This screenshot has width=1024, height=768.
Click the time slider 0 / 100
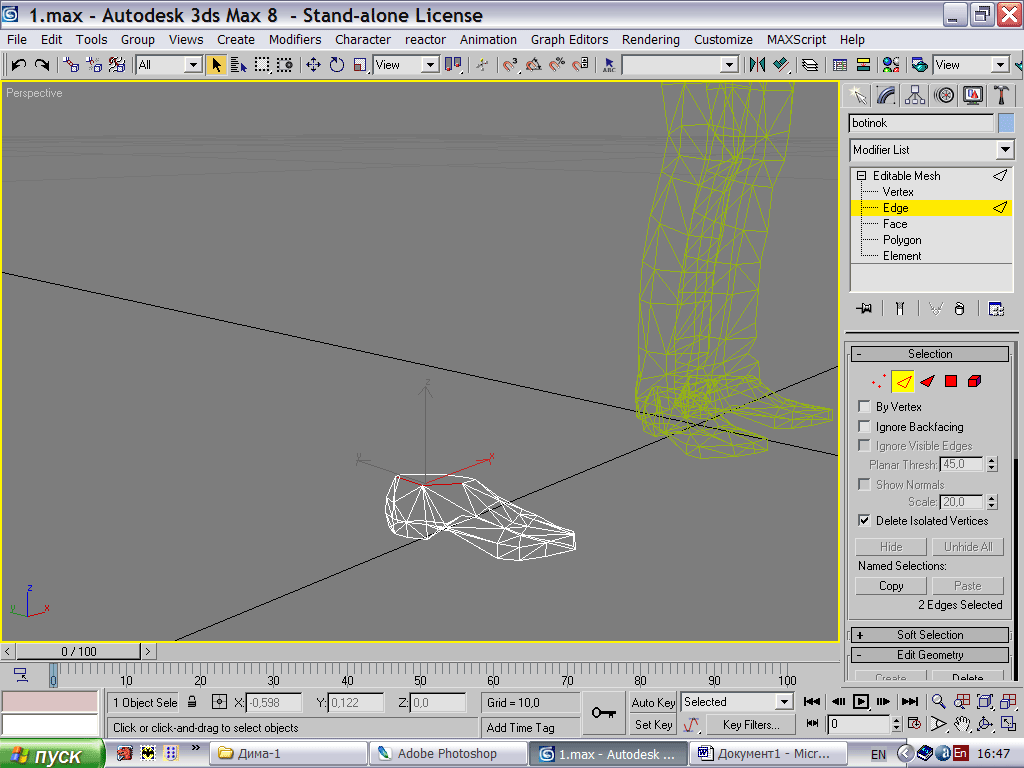[x=79, y=651]
